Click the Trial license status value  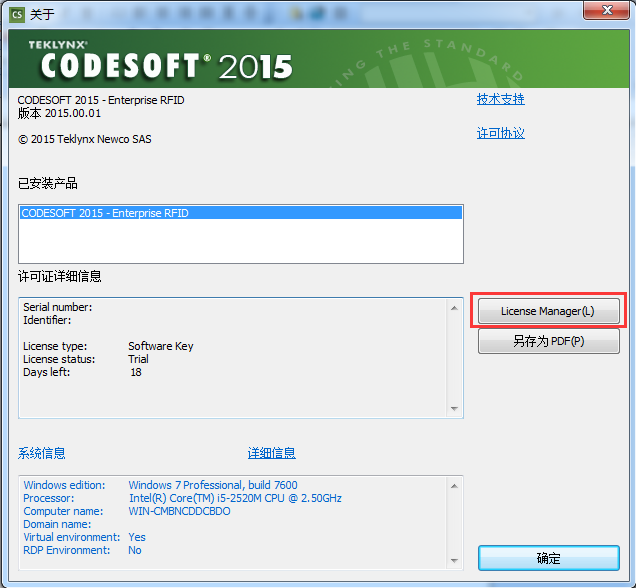point(138,359)
